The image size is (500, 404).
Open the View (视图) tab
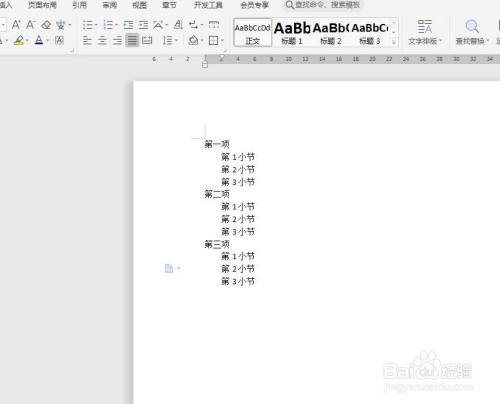pos(139,5)
